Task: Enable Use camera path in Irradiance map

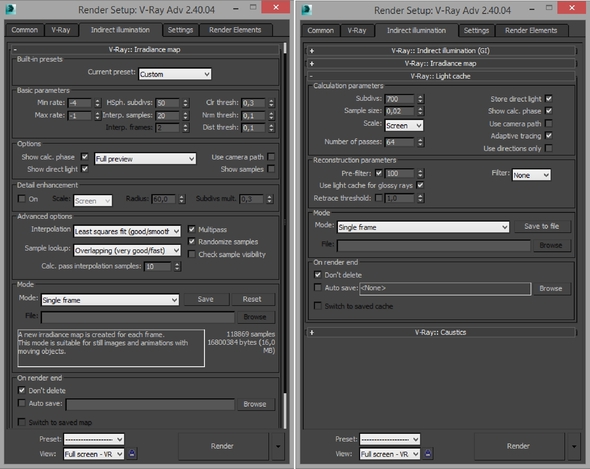Action: [271, 157]
